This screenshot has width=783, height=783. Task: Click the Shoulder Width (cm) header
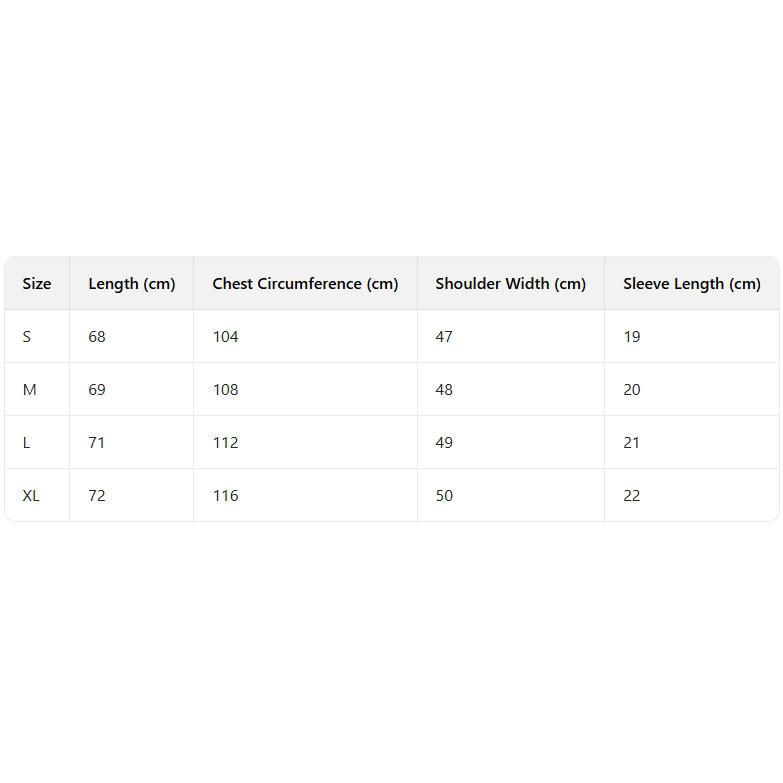tap(510, 284)
